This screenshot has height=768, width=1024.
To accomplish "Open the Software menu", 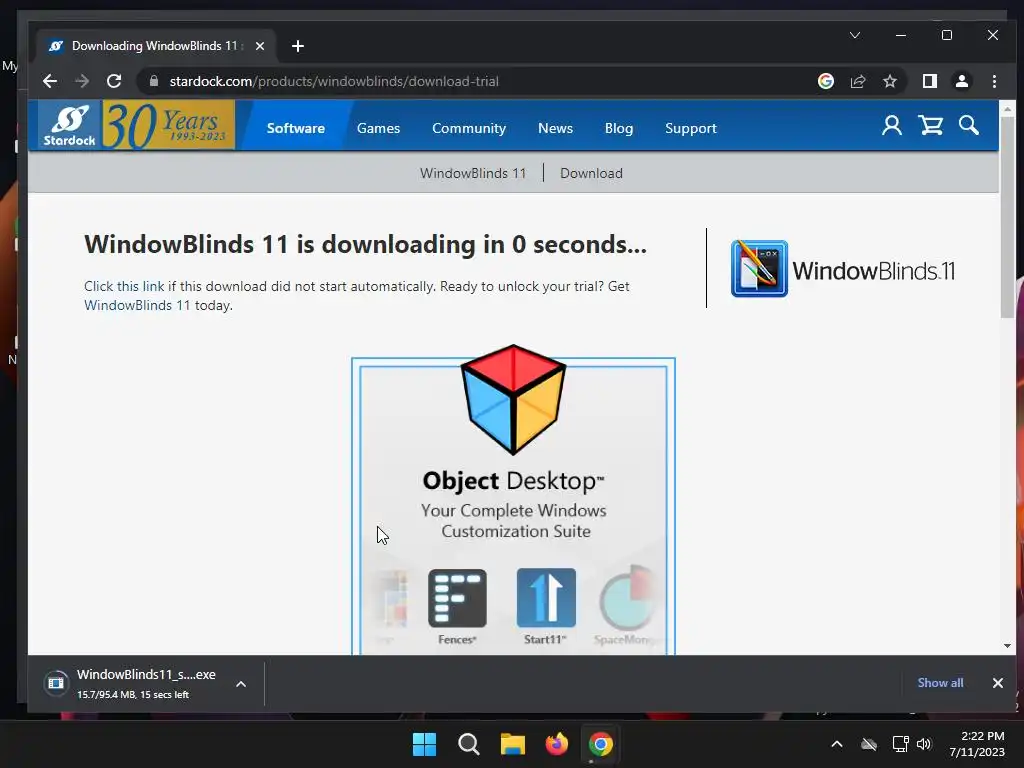I will pos(295,128).
